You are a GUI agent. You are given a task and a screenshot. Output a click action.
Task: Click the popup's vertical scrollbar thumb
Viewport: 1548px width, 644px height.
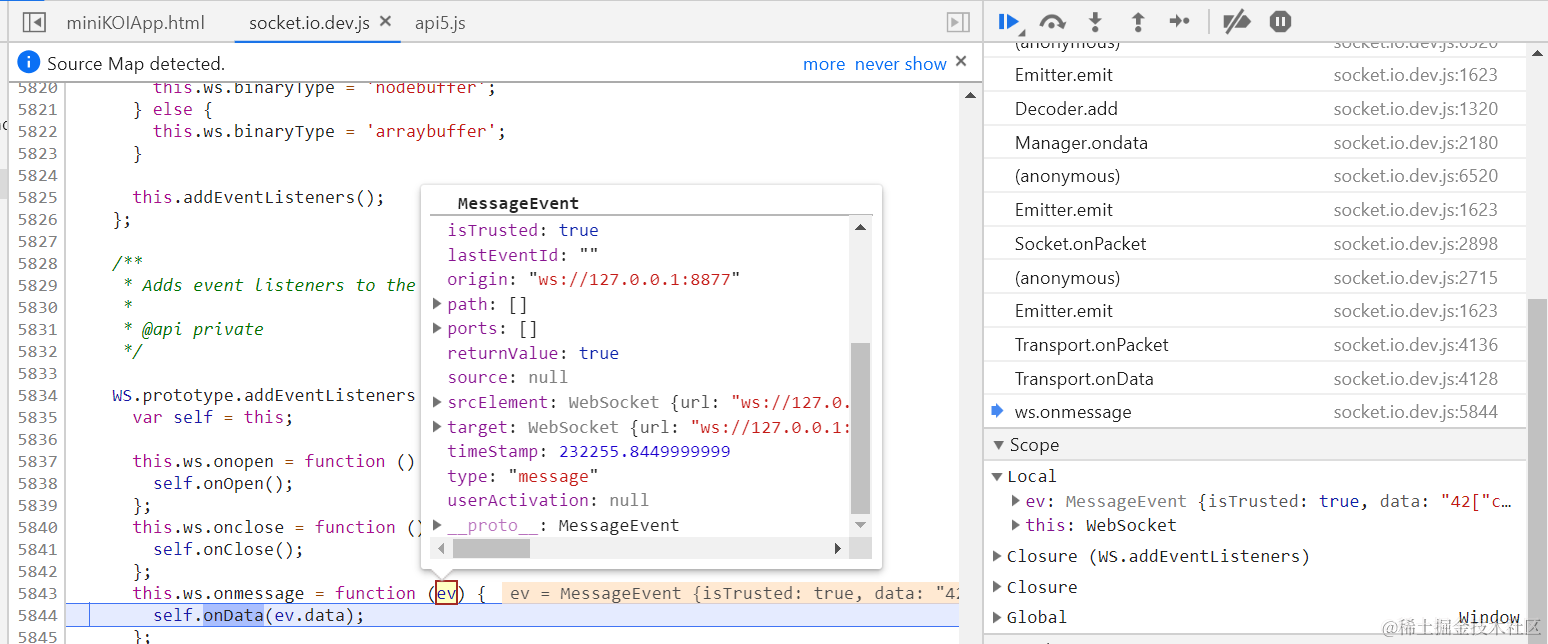[860, 428]
